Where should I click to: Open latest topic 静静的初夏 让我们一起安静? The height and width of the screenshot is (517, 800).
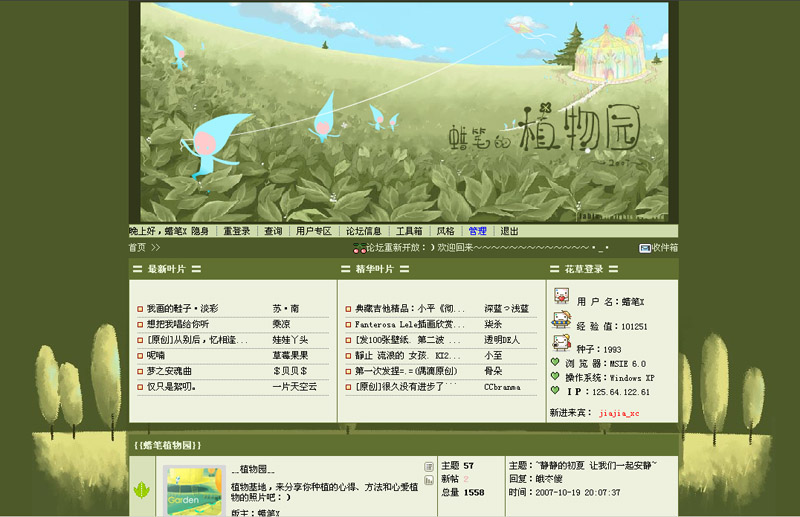(x=595, y=465)
